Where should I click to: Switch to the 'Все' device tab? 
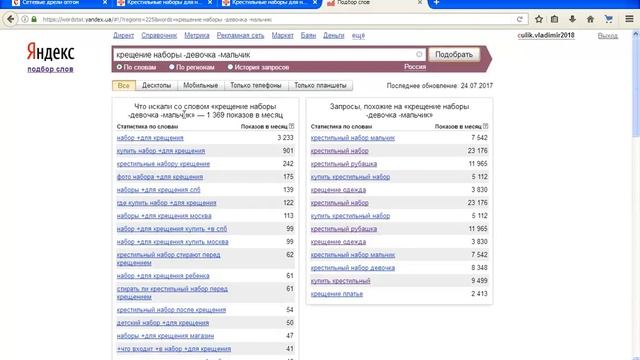click(x=124, y=85)
